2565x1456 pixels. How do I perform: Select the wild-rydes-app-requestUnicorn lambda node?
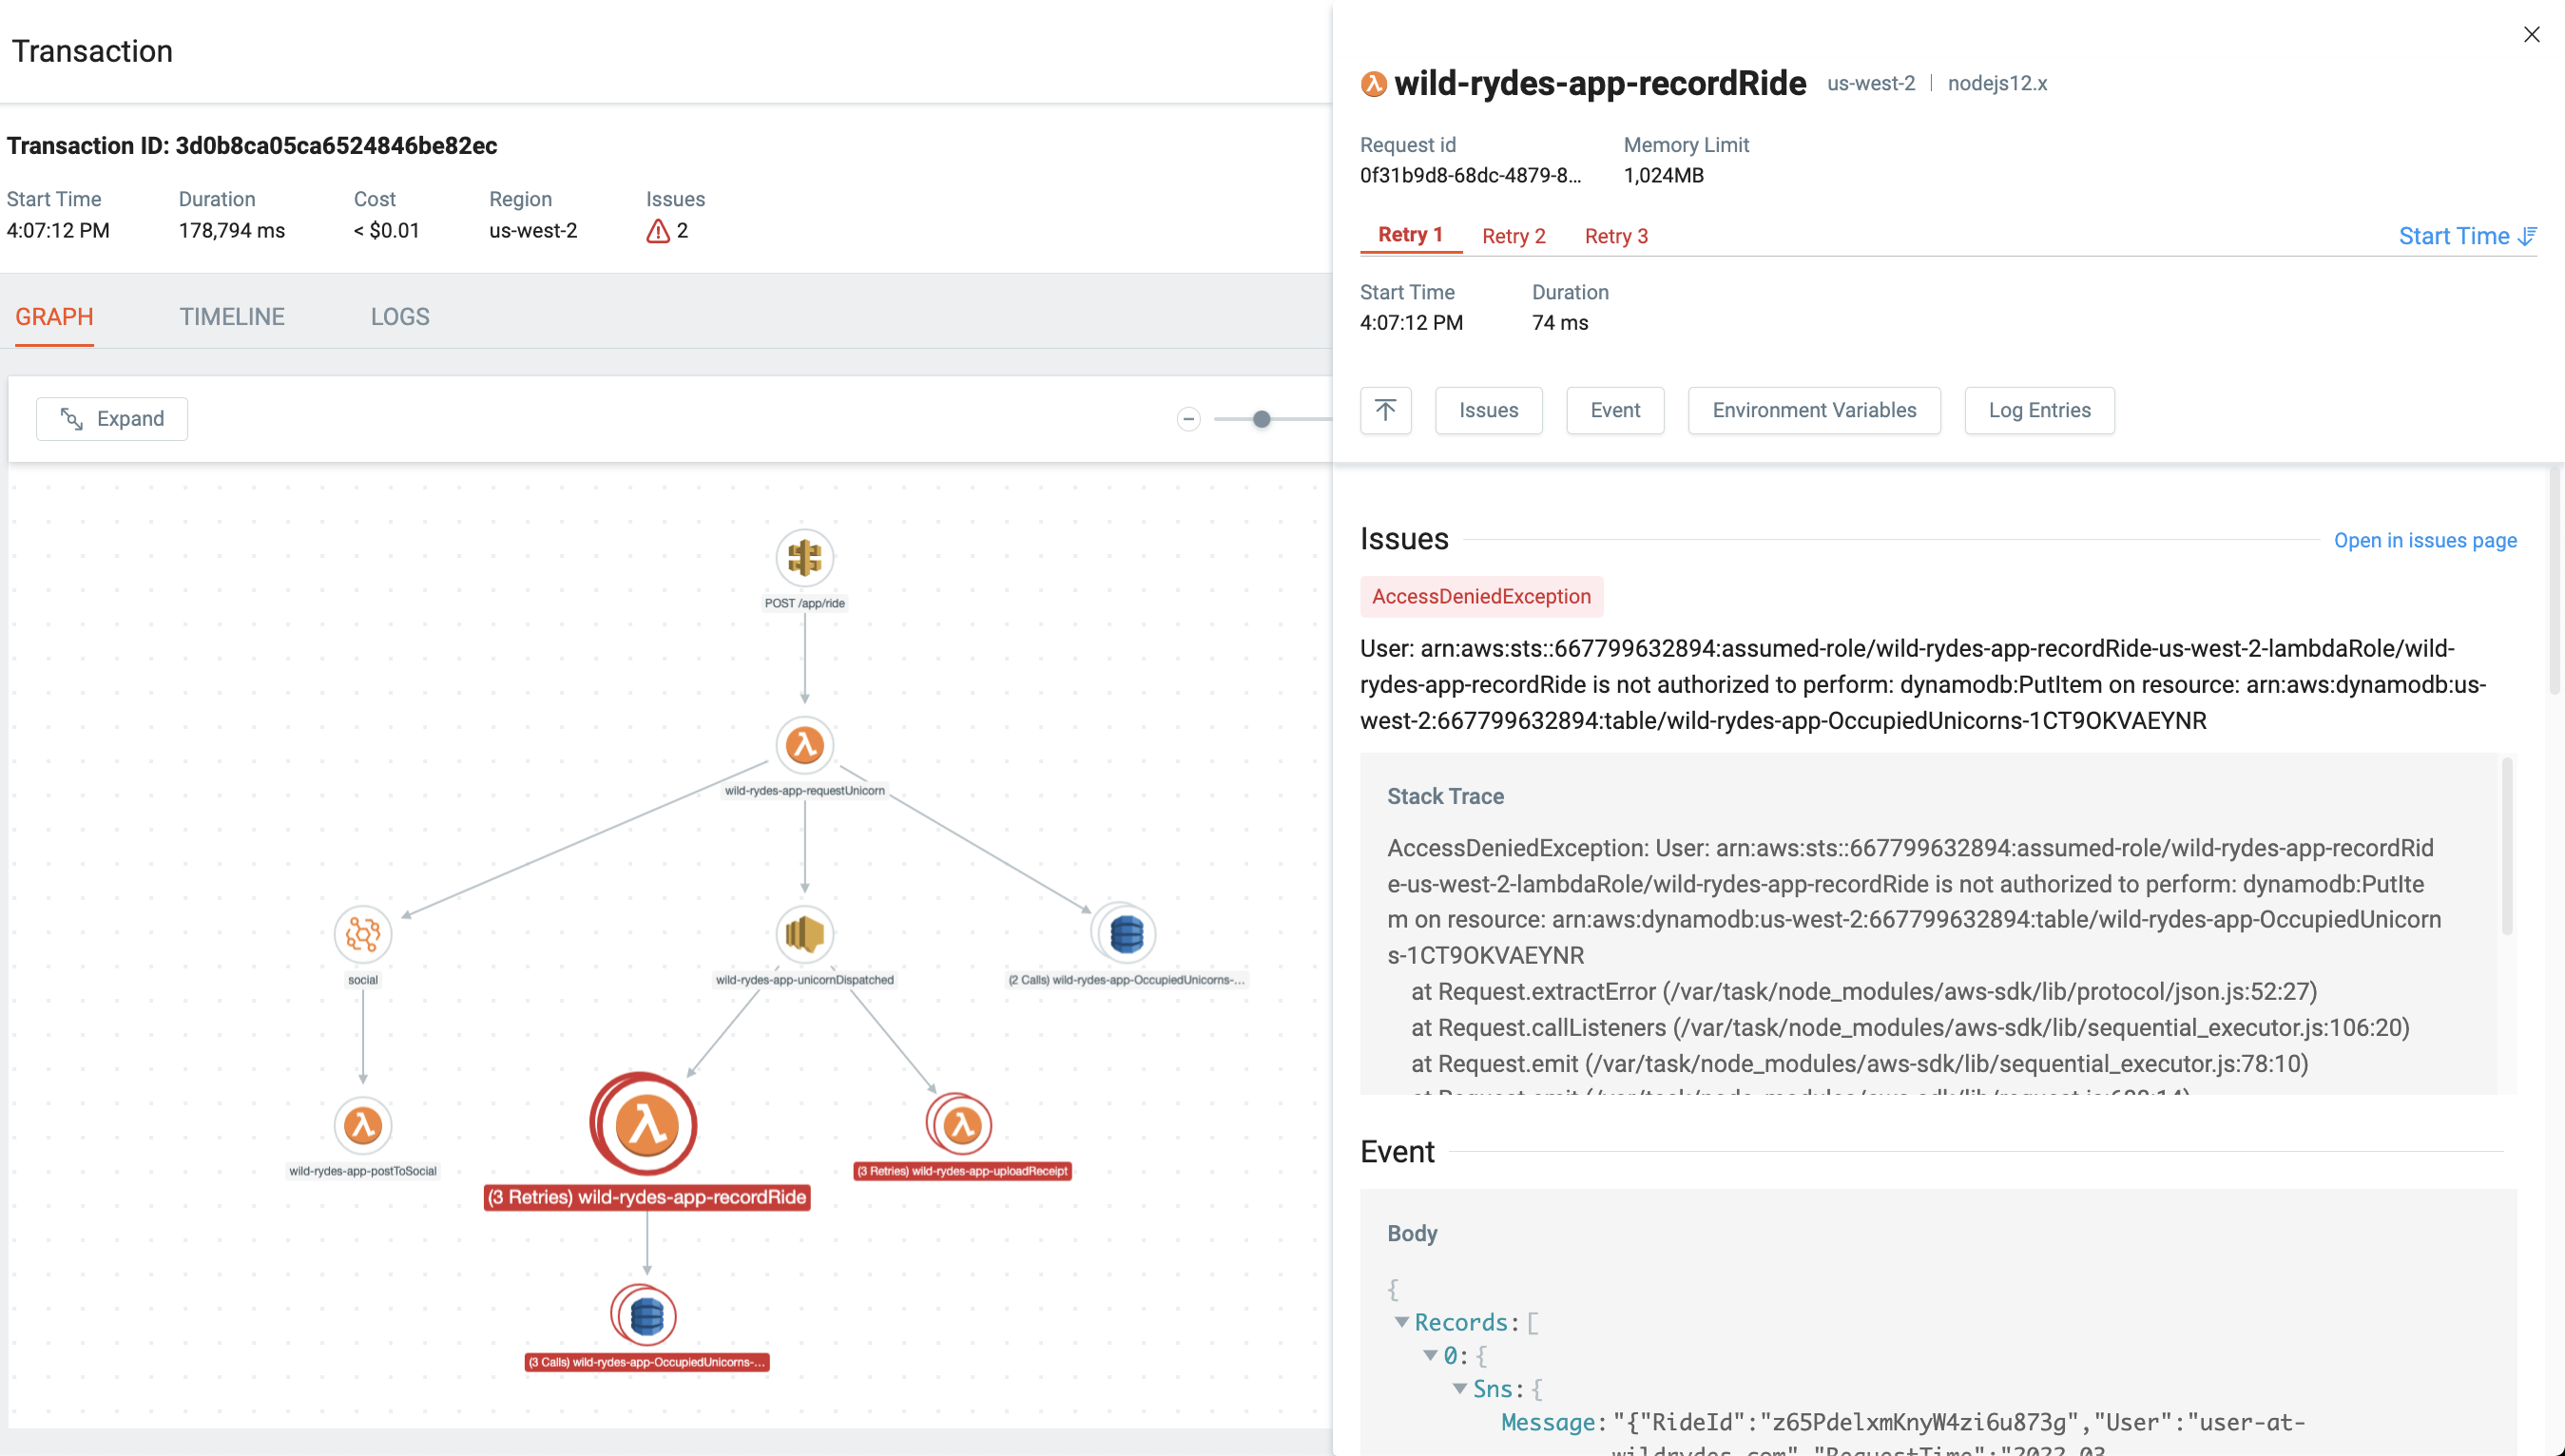click(x=804, y=745)
